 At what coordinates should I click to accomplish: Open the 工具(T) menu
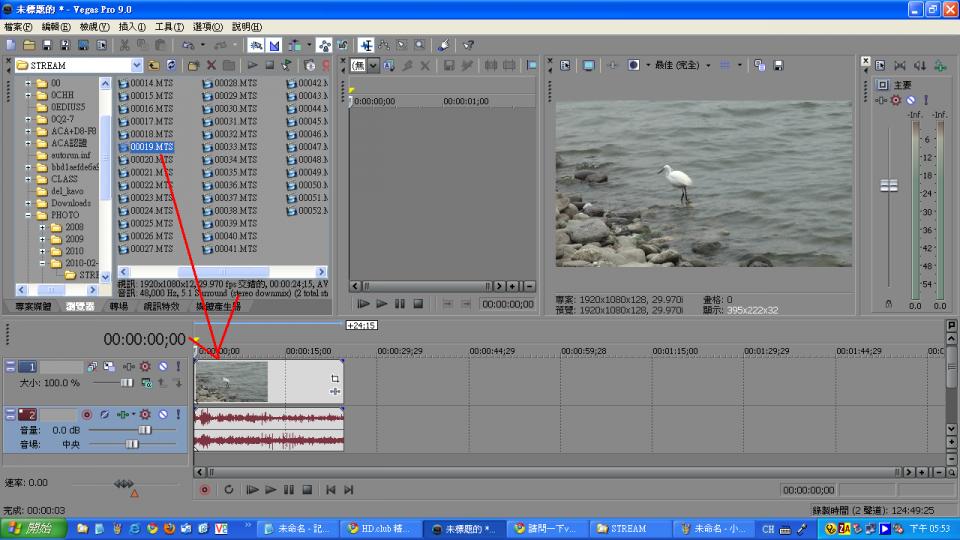coord(169,27)
